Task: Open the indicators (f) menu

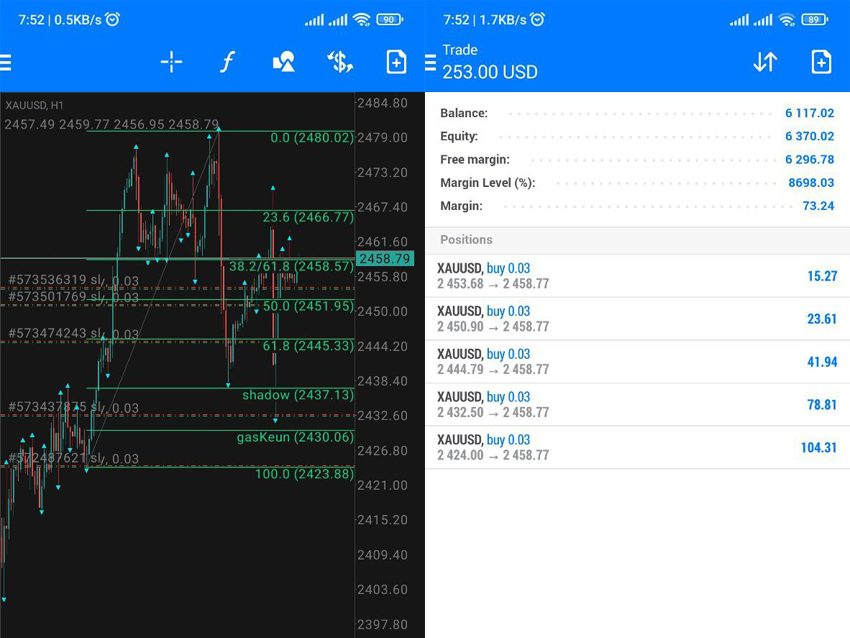Action: coord(227,62)
